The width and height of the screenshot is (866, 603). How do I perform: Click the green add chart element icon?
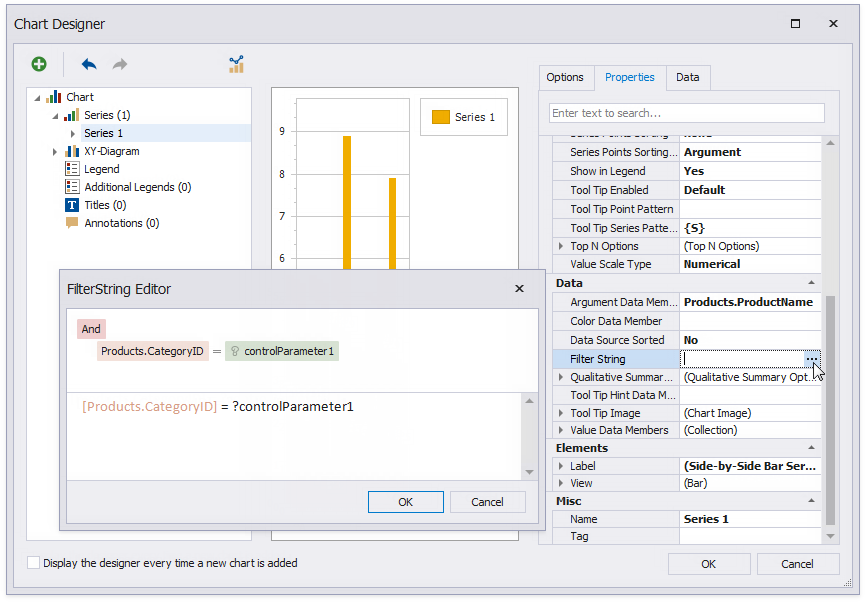38,64
